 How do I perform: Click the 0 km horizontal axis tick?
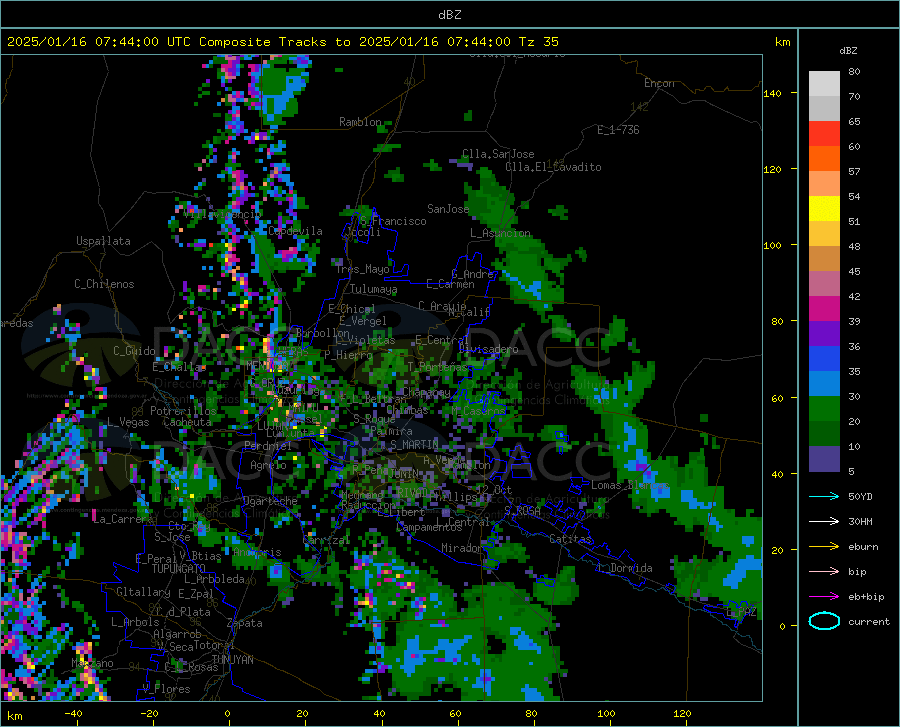pos(227,714)
